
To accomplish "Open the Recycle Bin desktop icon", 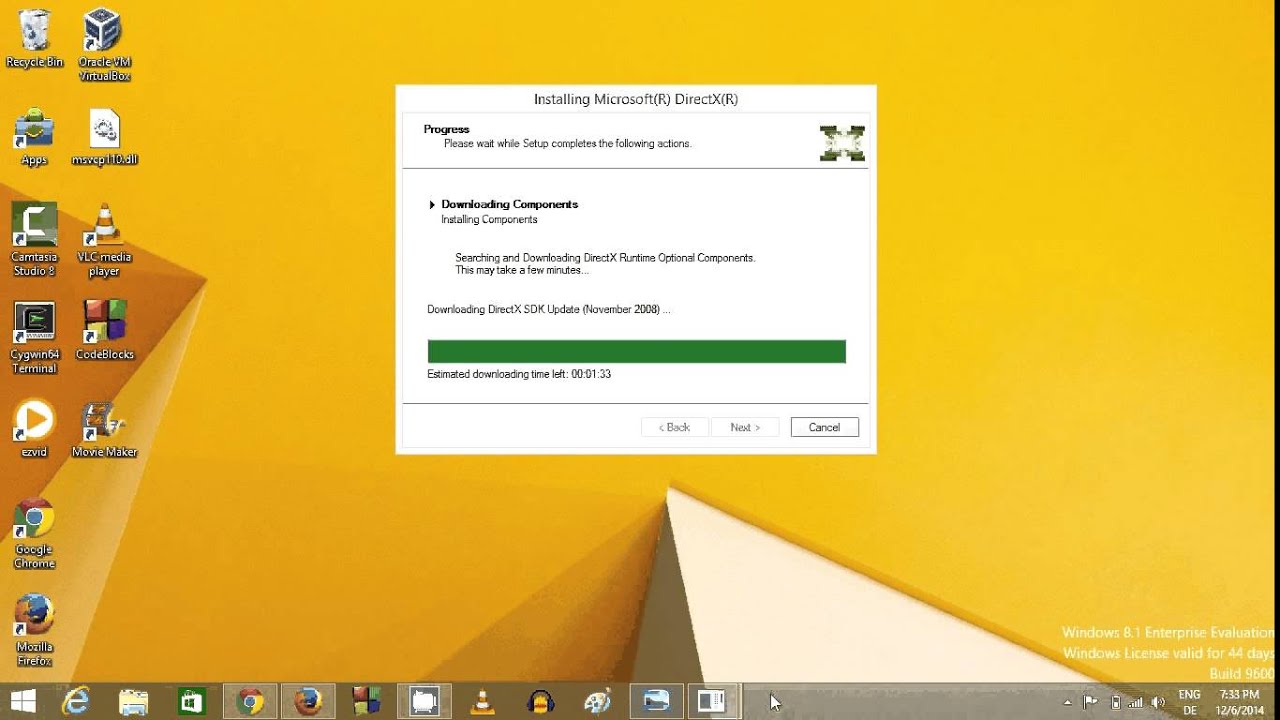I will pos(34,38).
